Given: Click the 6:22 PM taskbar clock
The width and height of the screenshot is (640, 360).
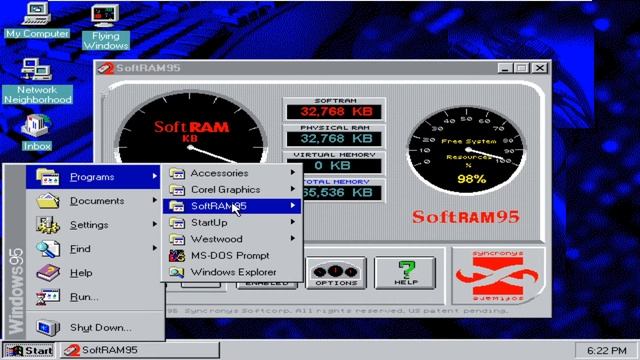Looking at the screenshot, I should coord(606,351).
